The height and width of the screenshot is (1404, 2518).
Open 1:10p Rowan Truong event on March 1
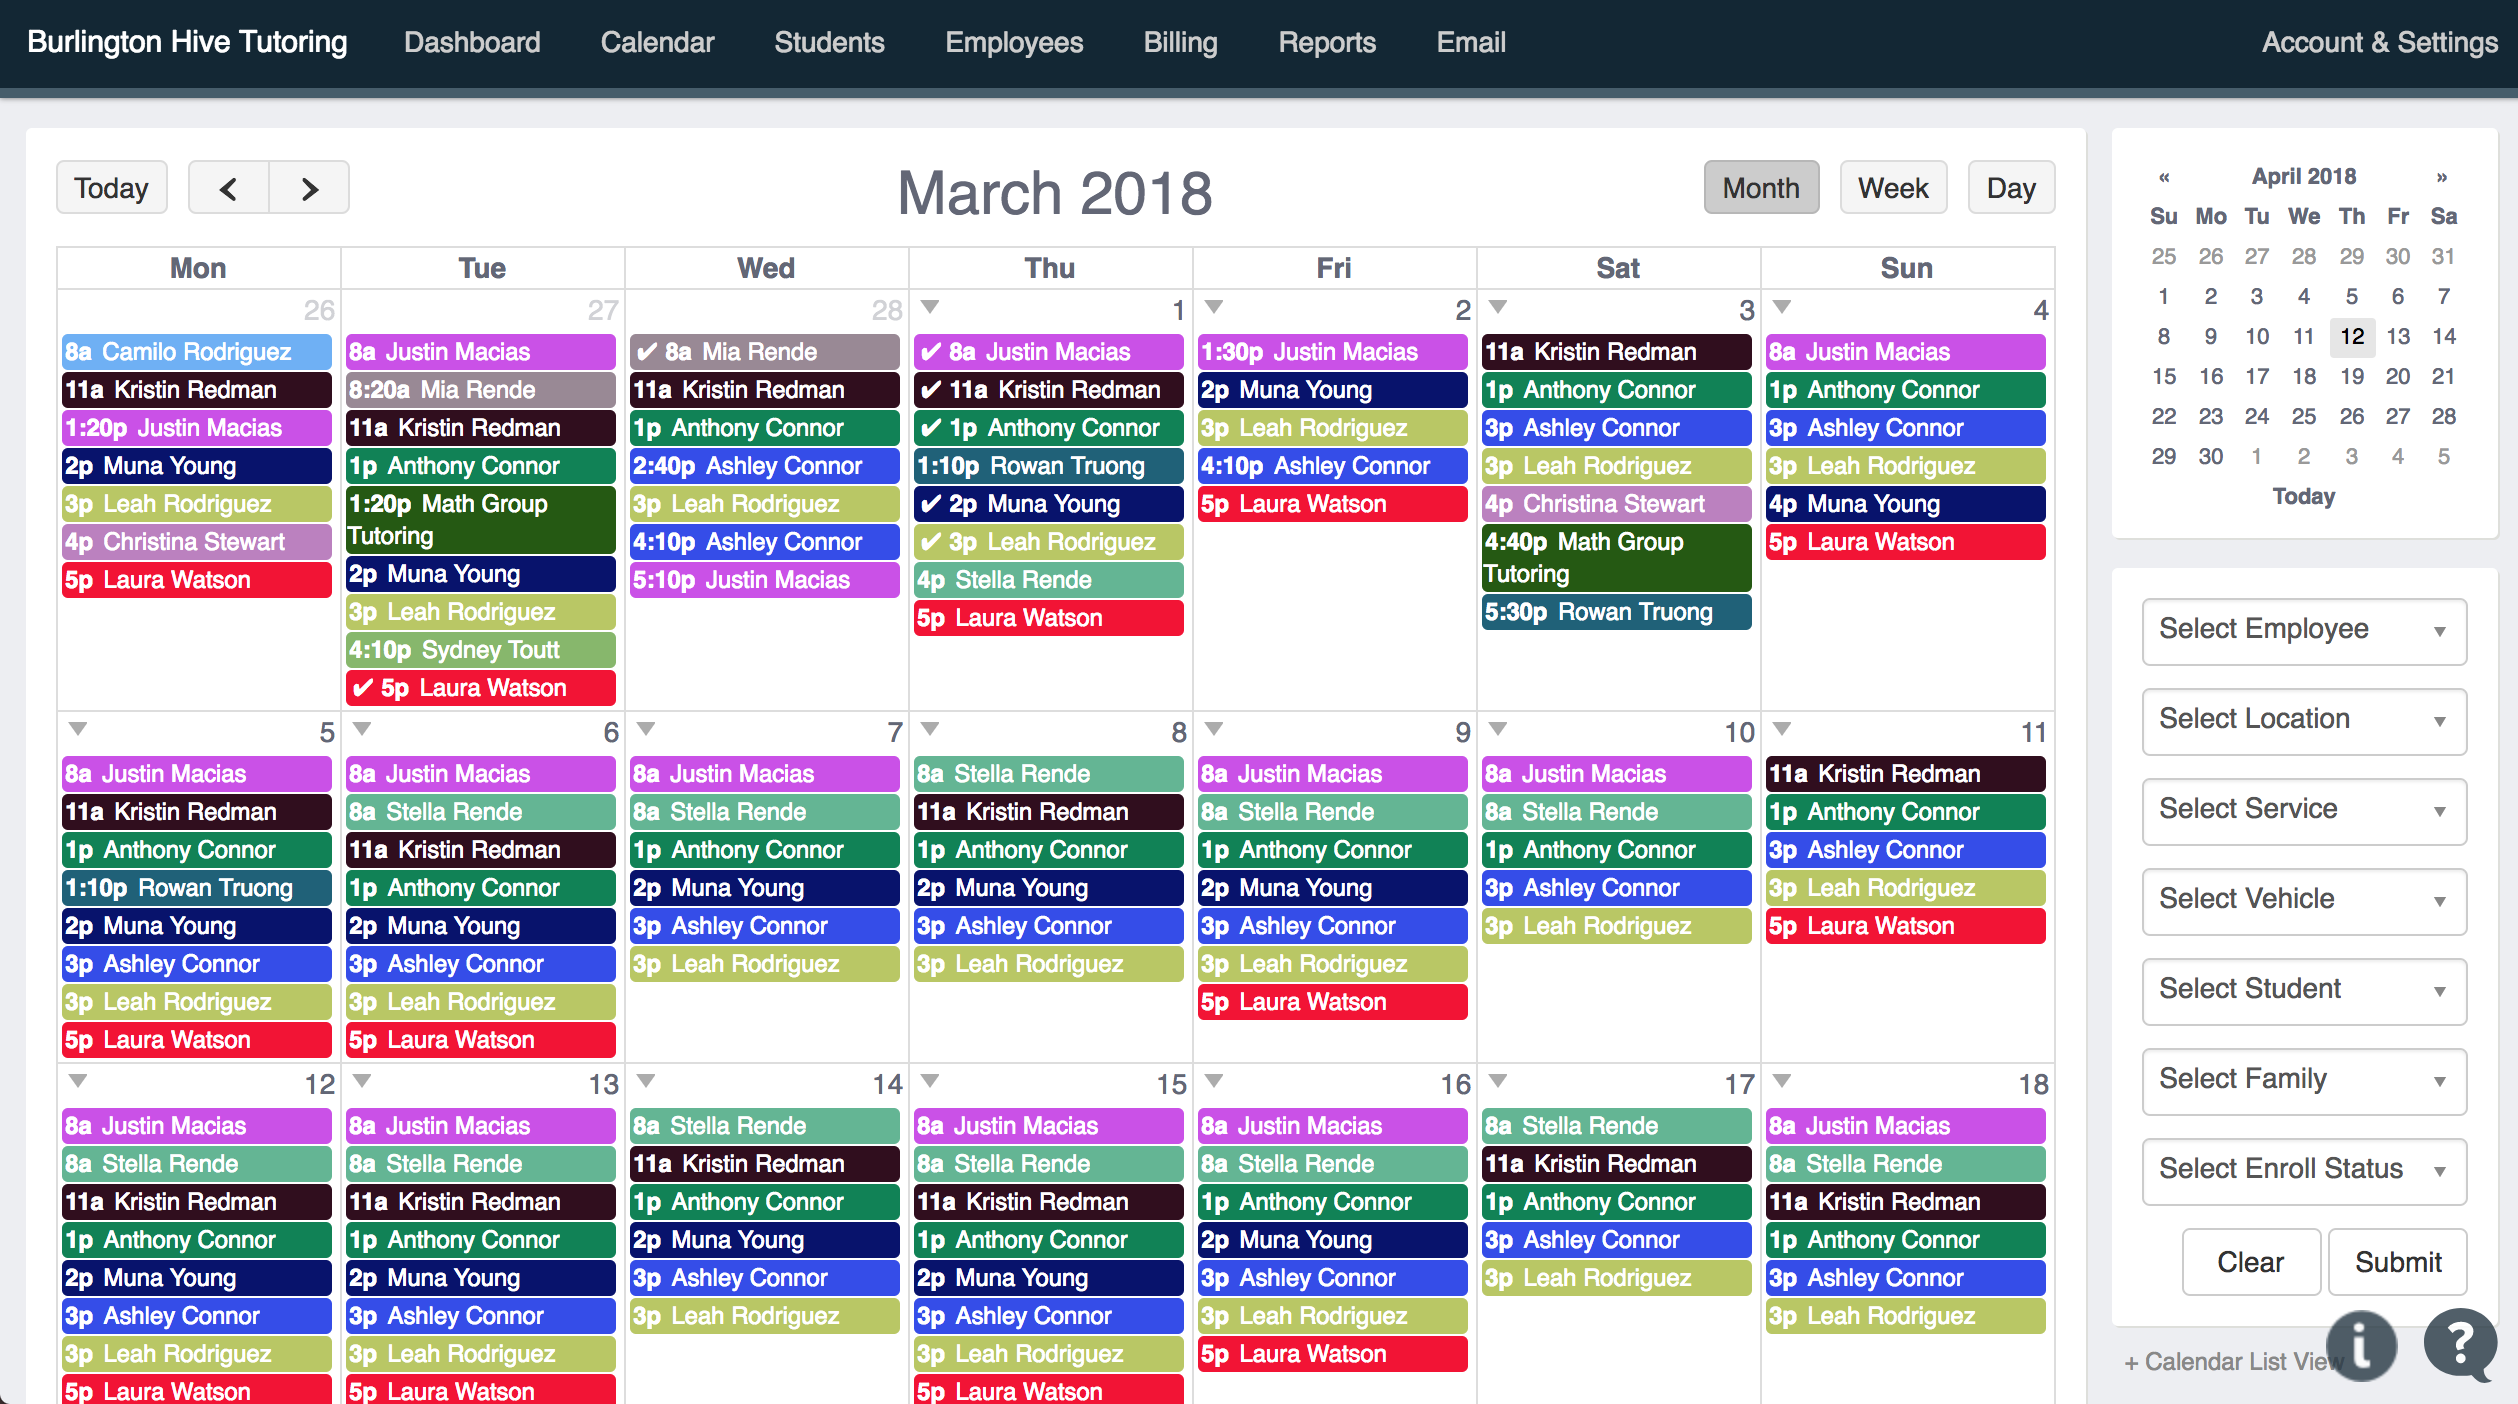pos(1049,466)
